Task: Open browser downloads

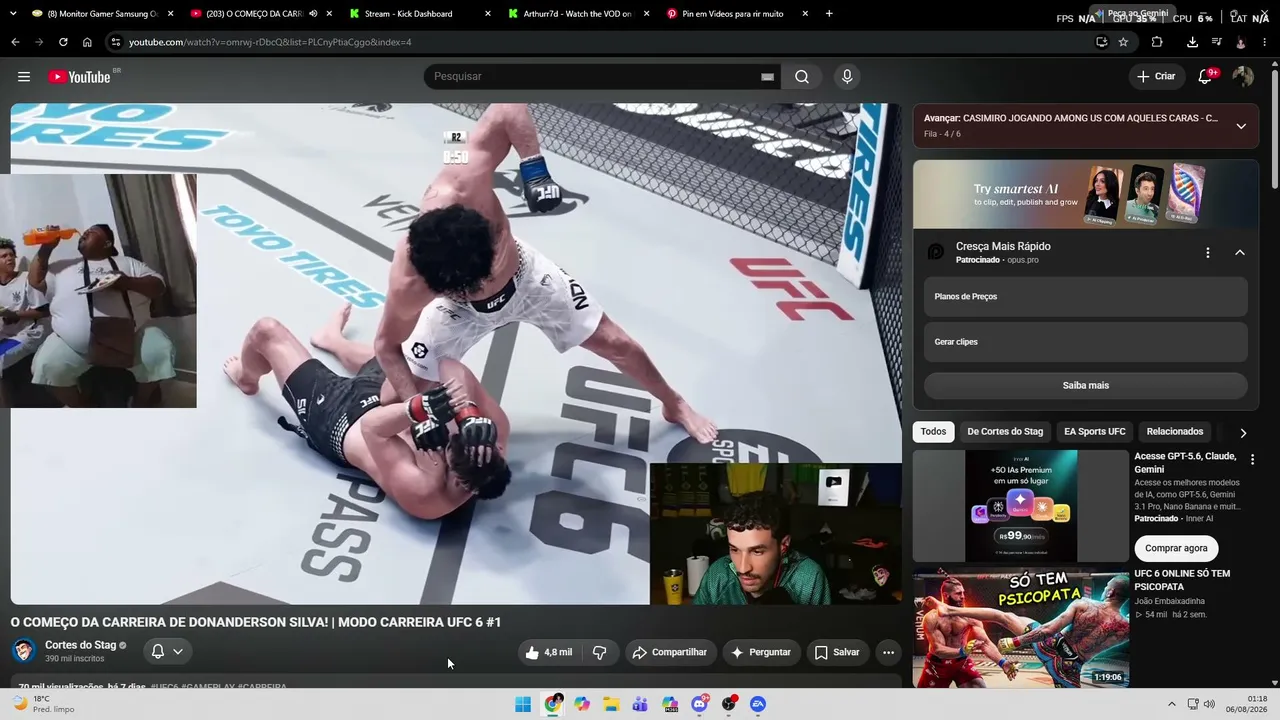Action: coord(1192,42)
